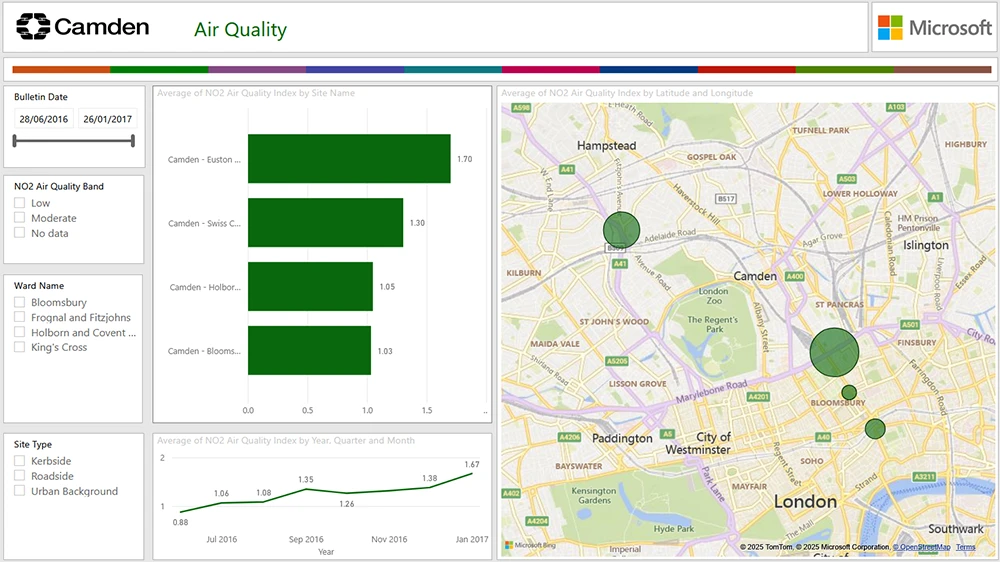
Task: Click the Air Quality page title
Action: point(240,30)
